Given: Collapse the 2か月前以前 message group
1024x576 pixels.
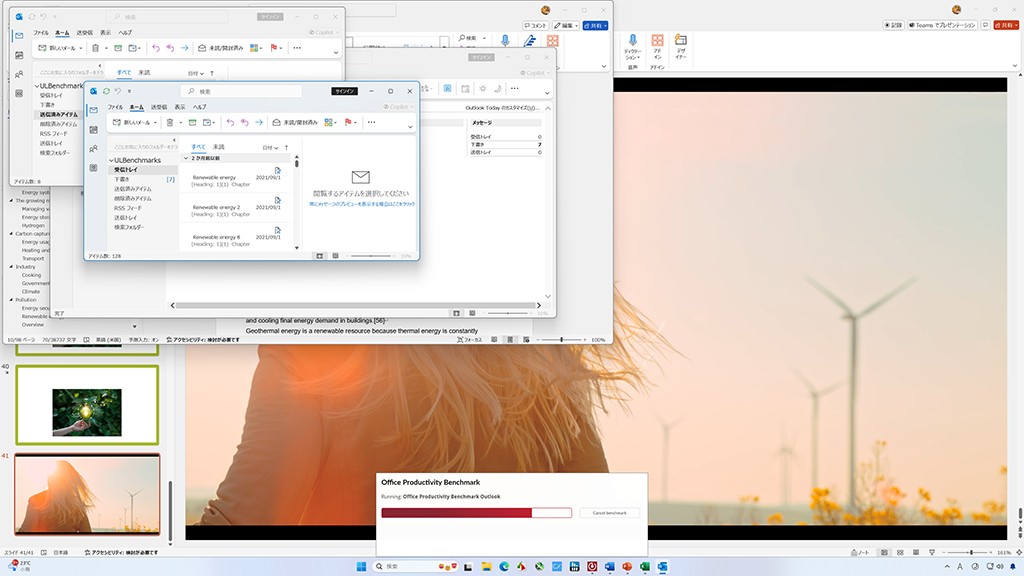Looking at the screenshot, I should tap(185, 158).
